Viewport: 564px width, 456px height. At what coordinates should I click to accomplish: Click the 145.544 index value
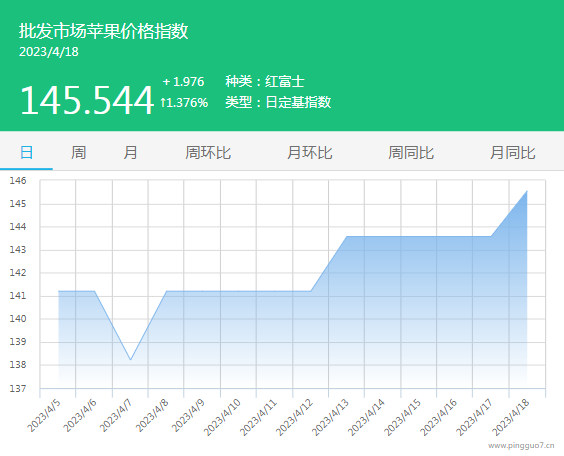coord(87,100)
